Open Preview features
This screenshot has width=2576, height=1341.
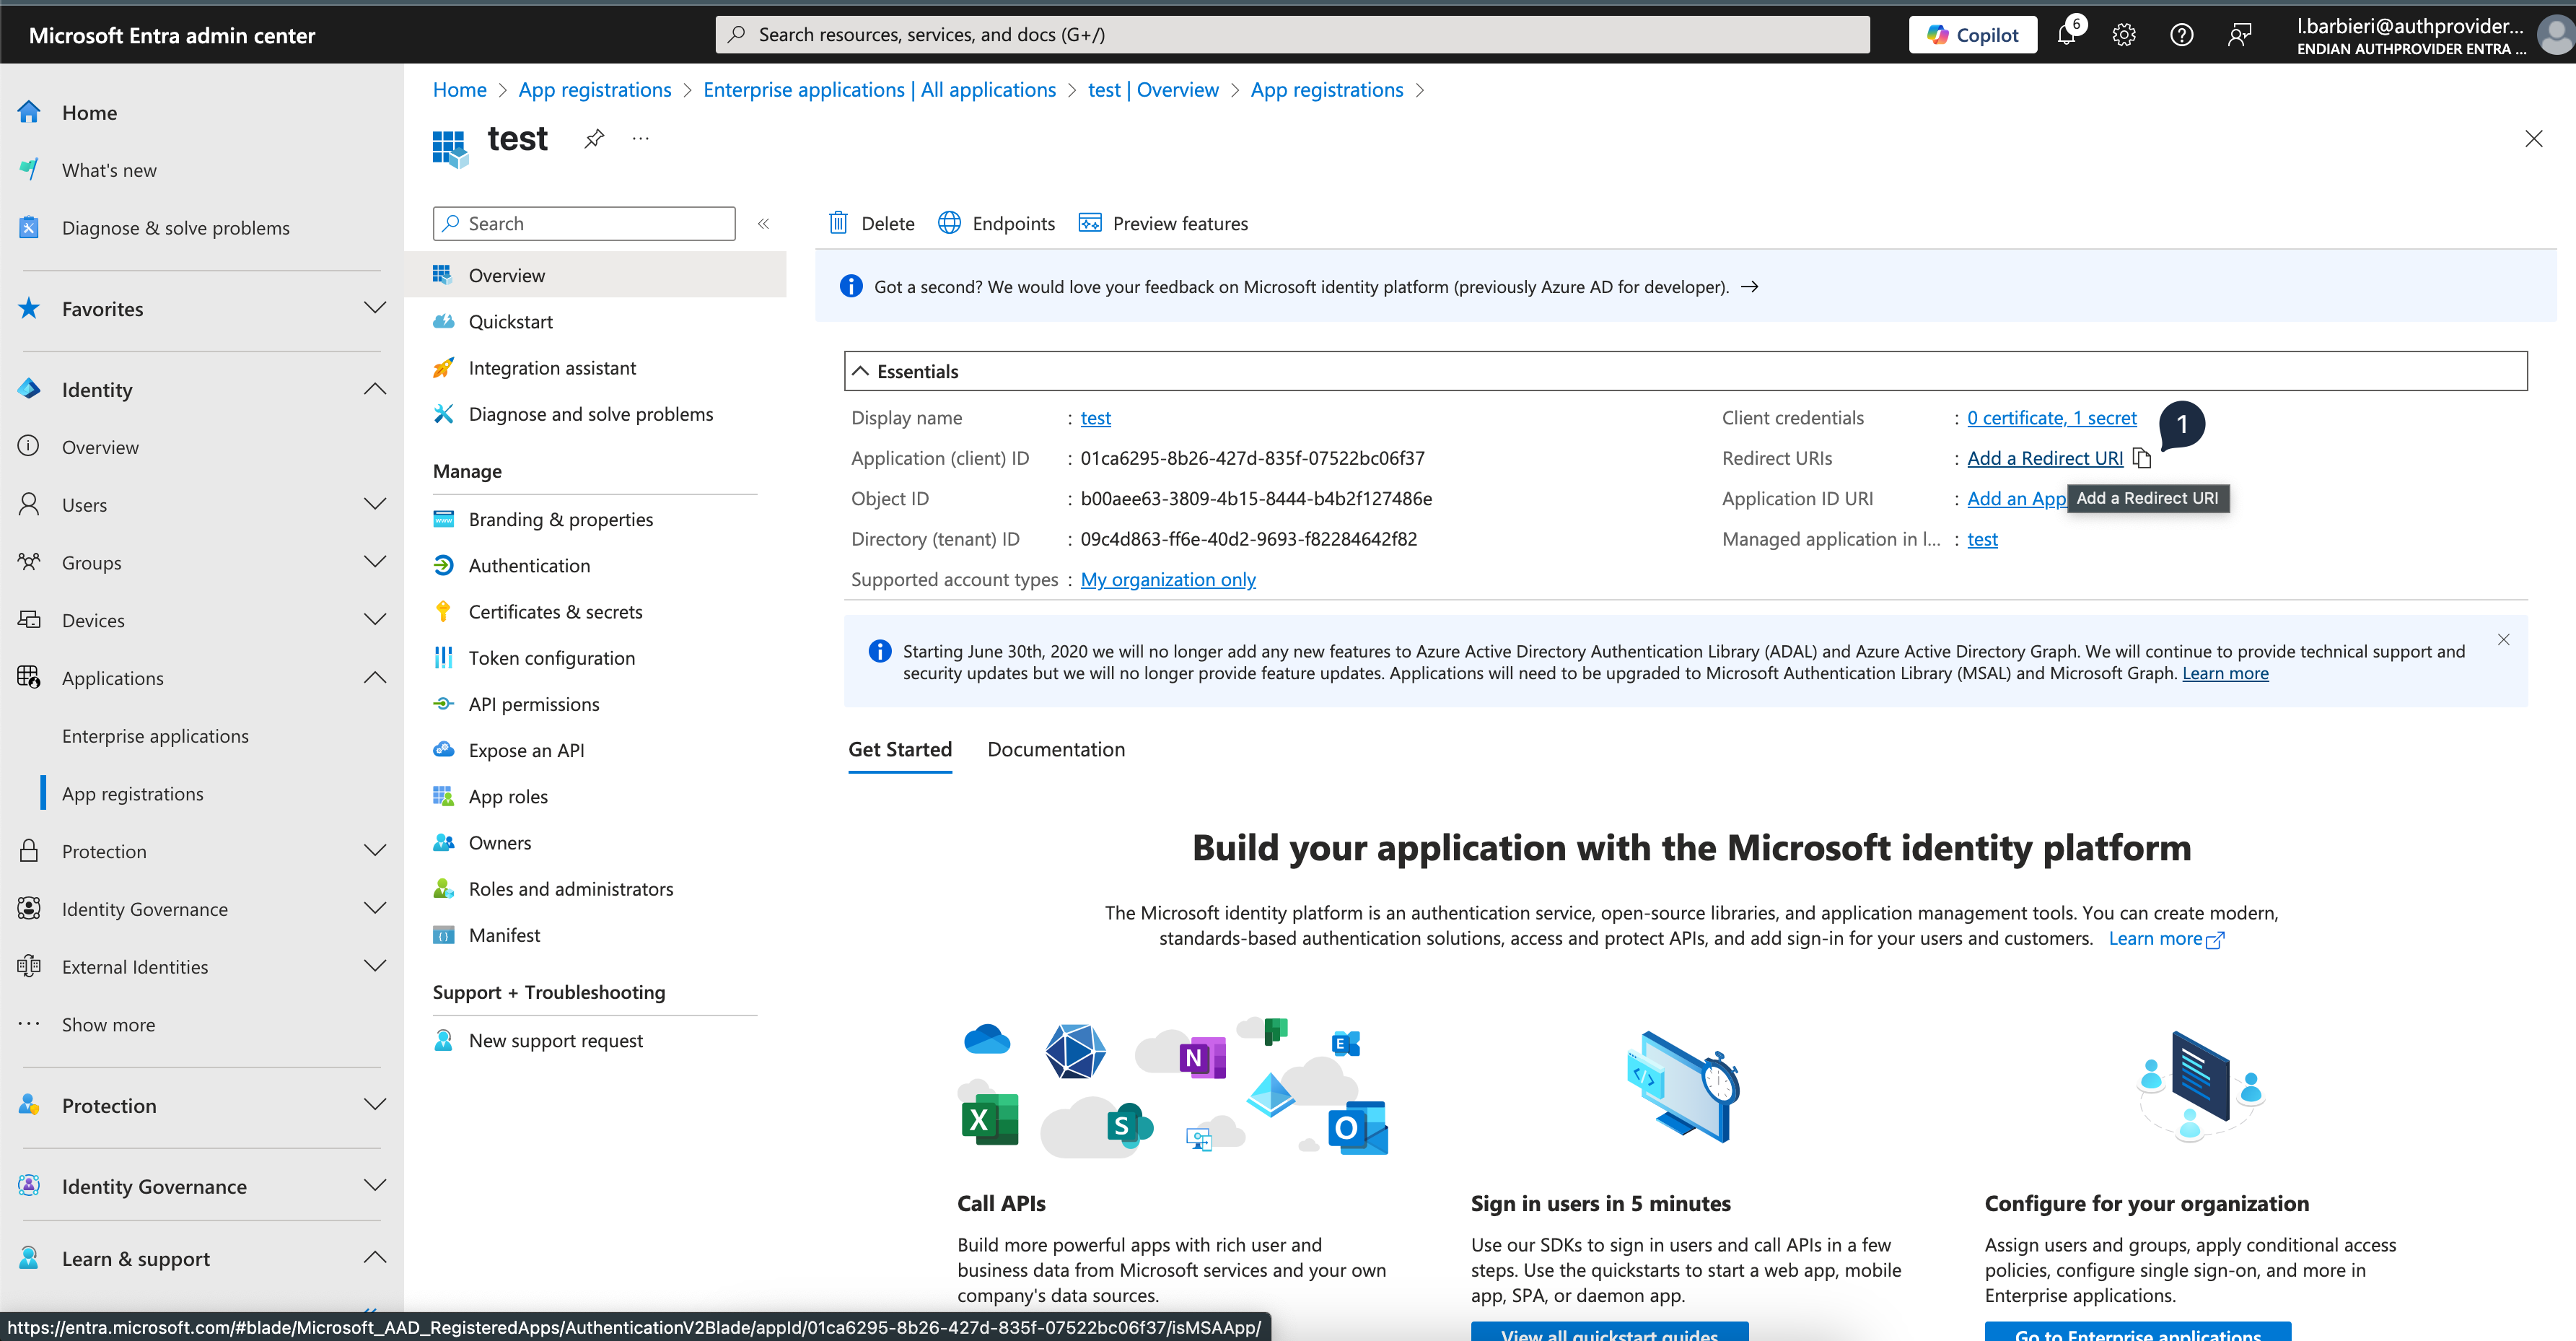pos(1163,223)
